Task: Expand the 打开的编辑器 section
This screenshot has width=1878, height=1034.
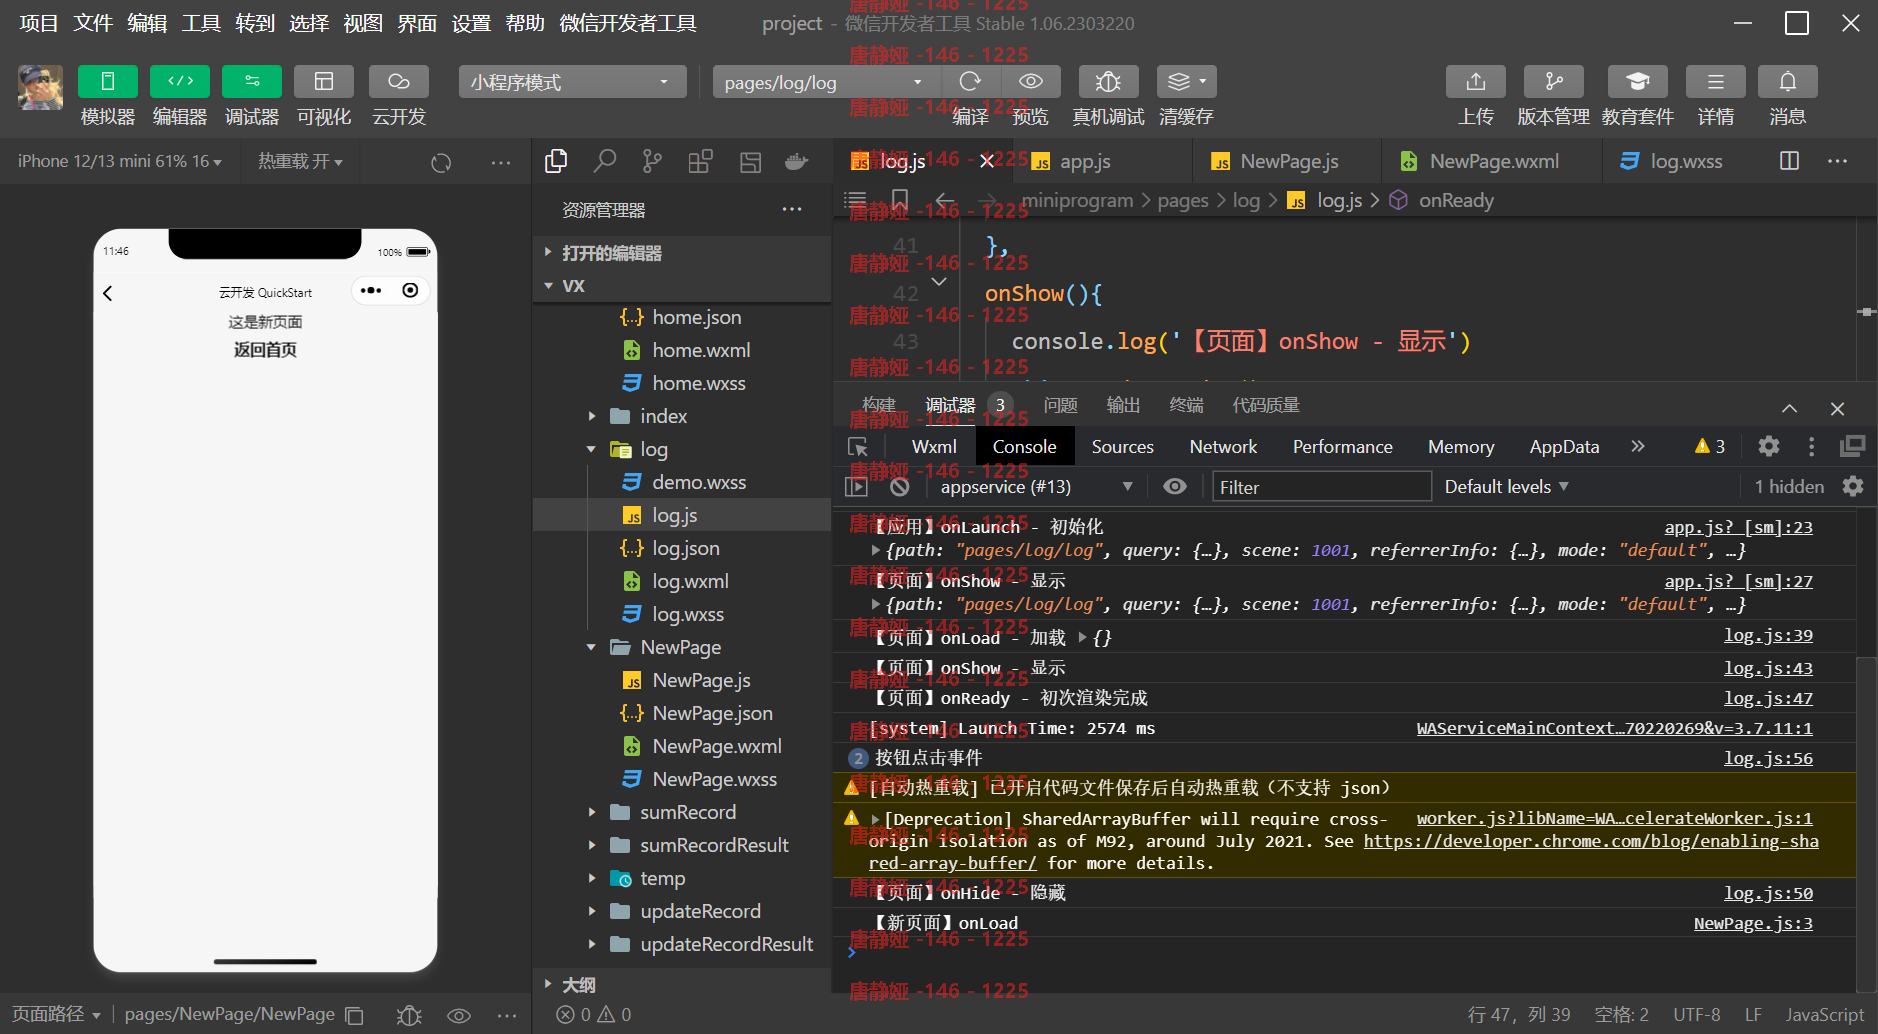Action: tap(682, 253)
